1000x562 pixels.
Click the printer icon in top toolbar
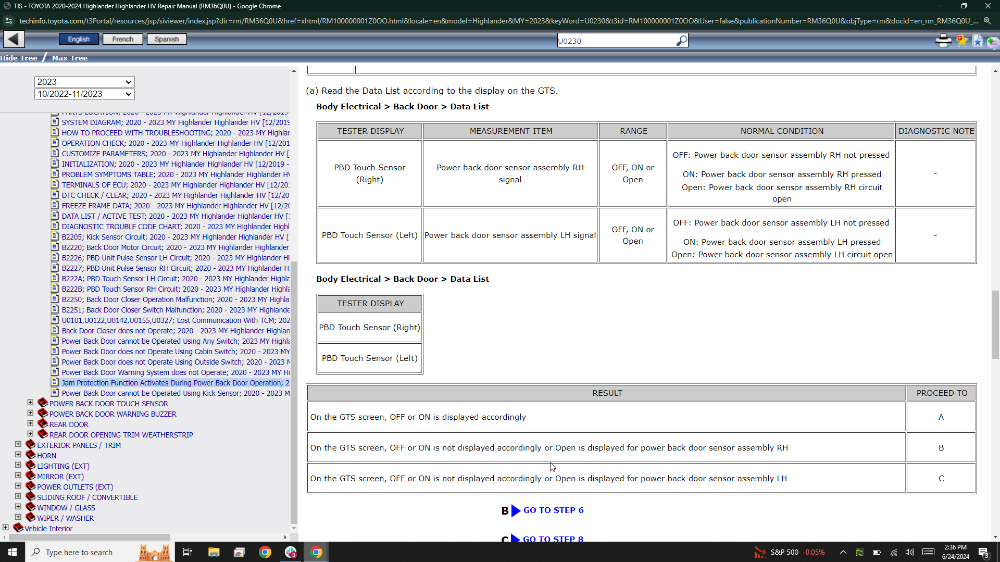(x=943, y=40)
